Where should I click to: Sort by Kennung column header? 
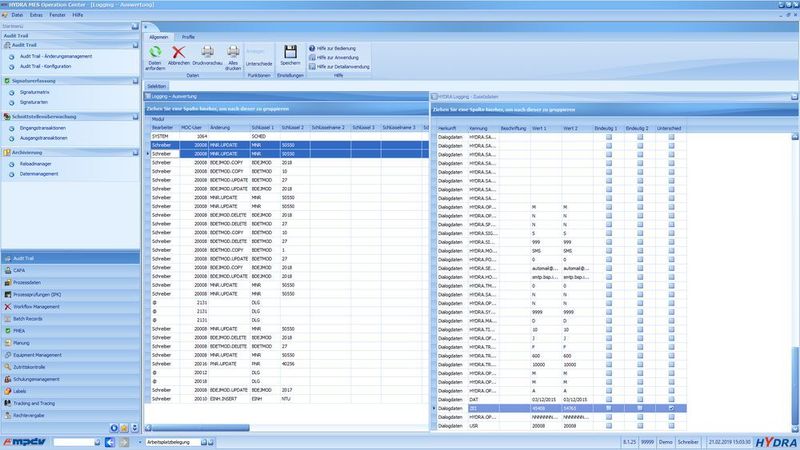coord(478,128)
